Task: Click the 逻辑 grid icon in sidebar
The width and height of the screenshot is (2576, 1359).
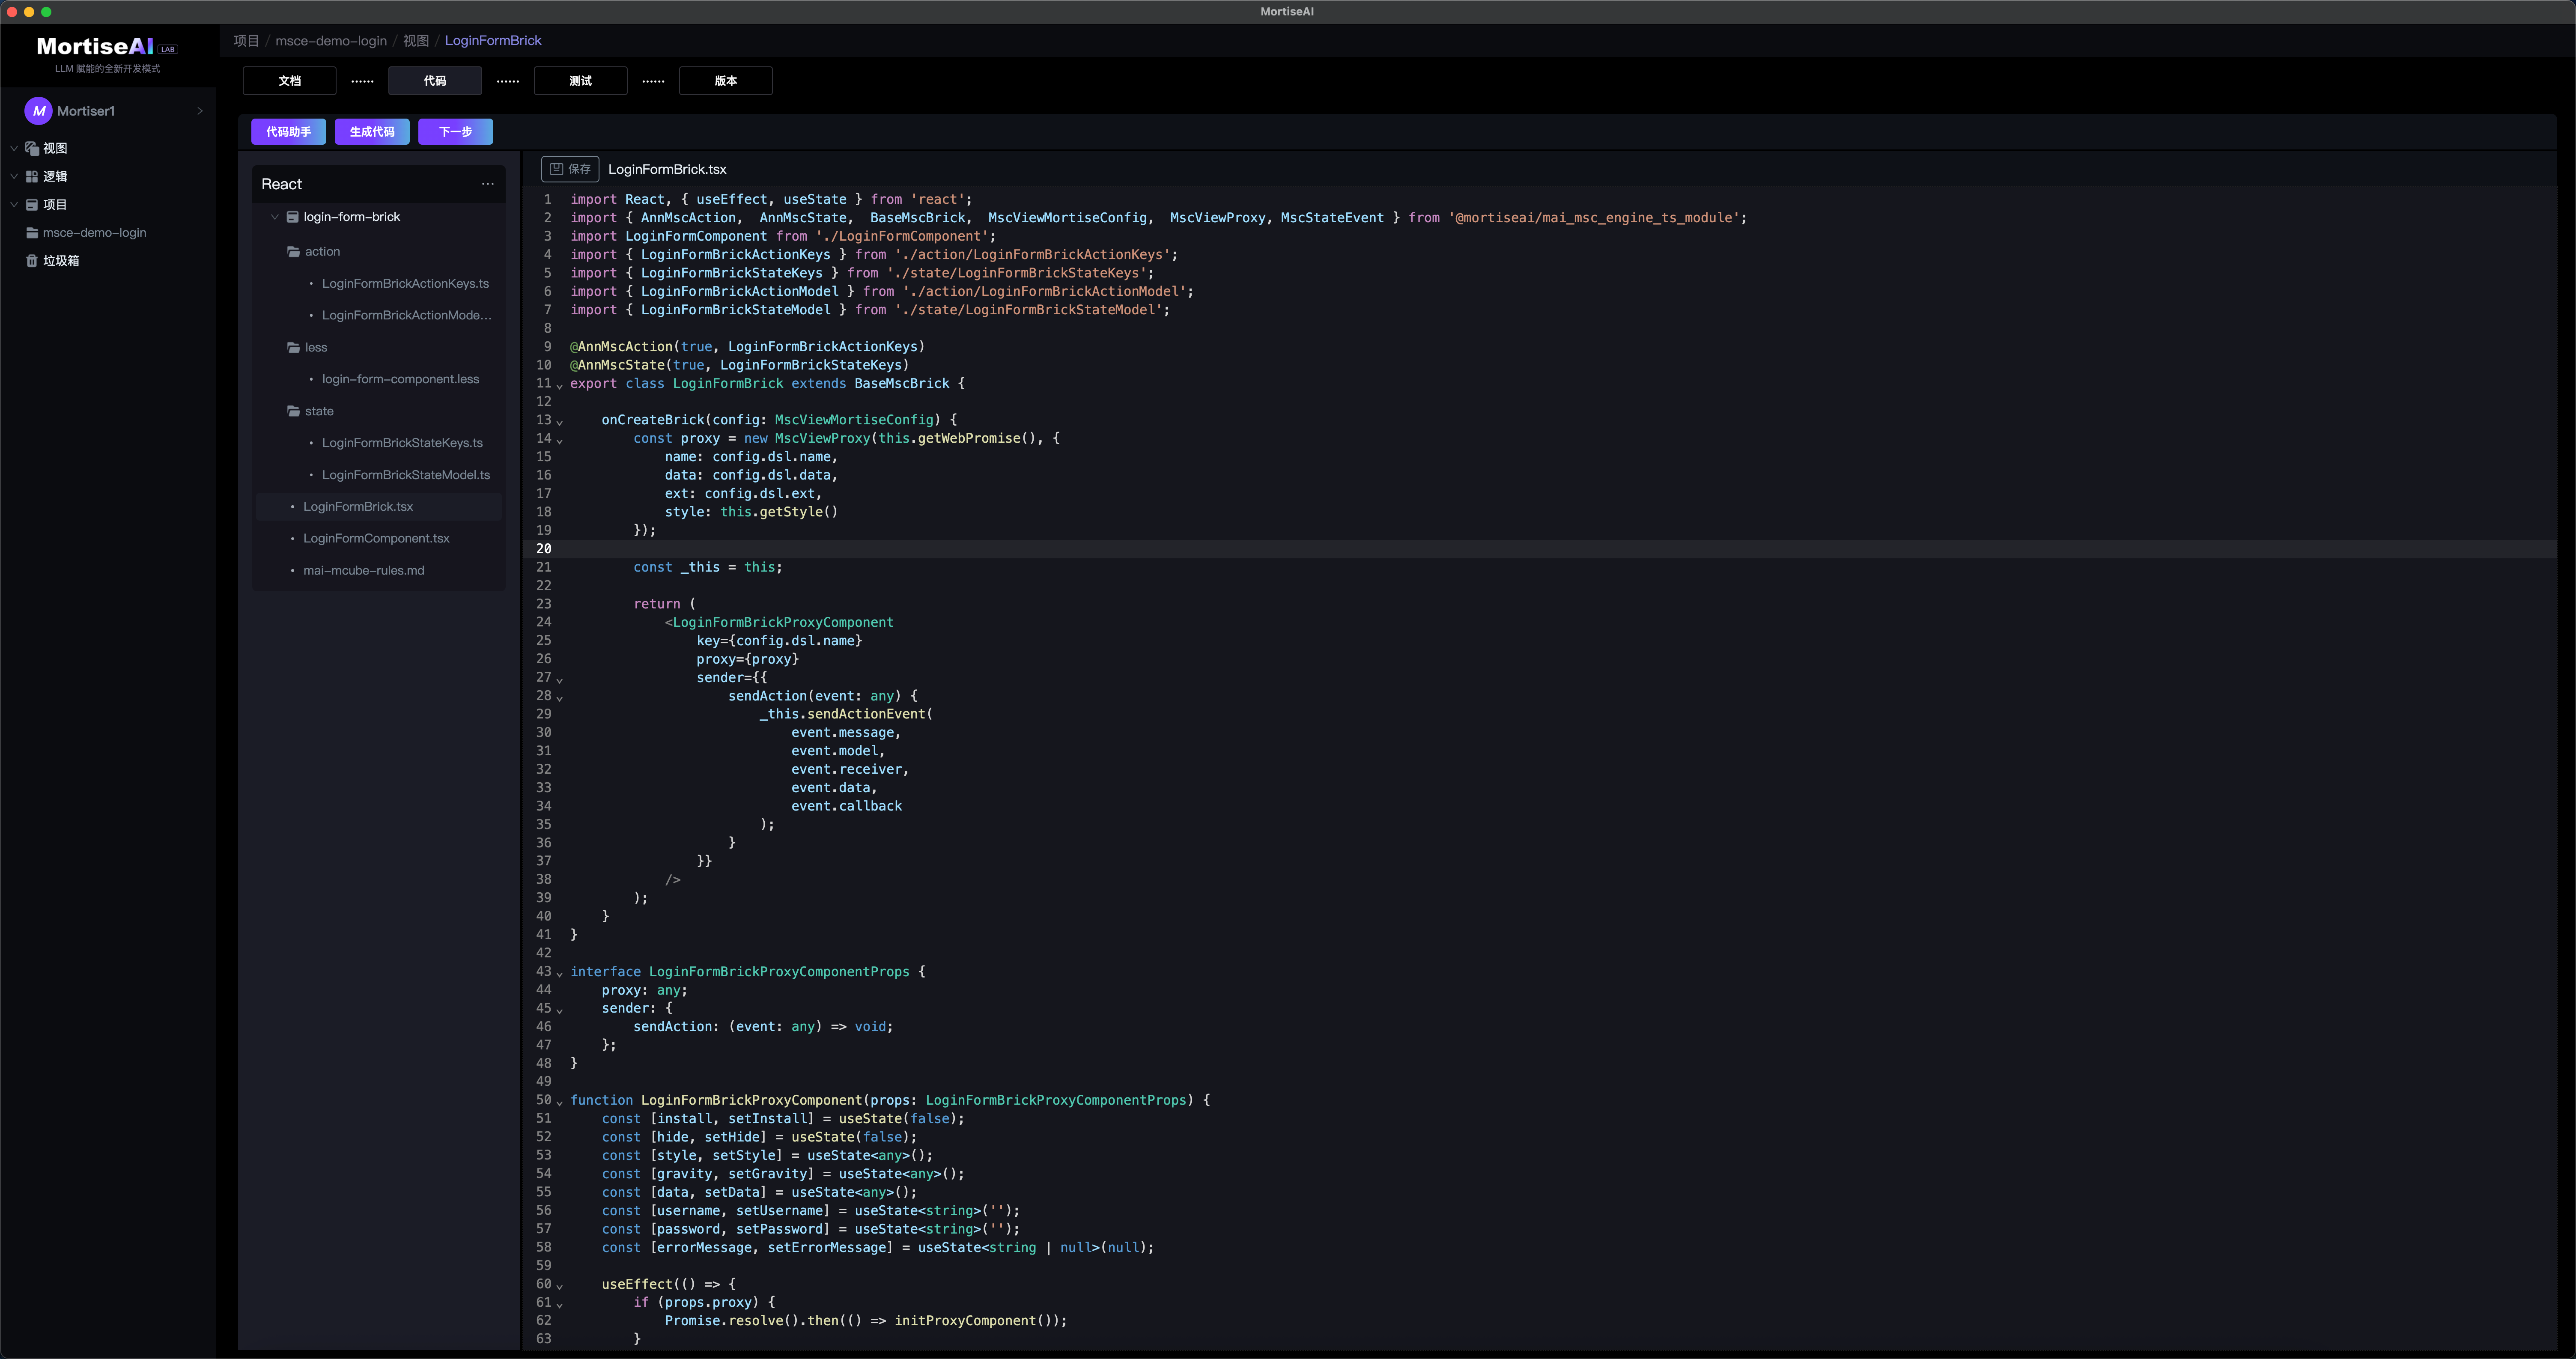Action: pos(32,176)
